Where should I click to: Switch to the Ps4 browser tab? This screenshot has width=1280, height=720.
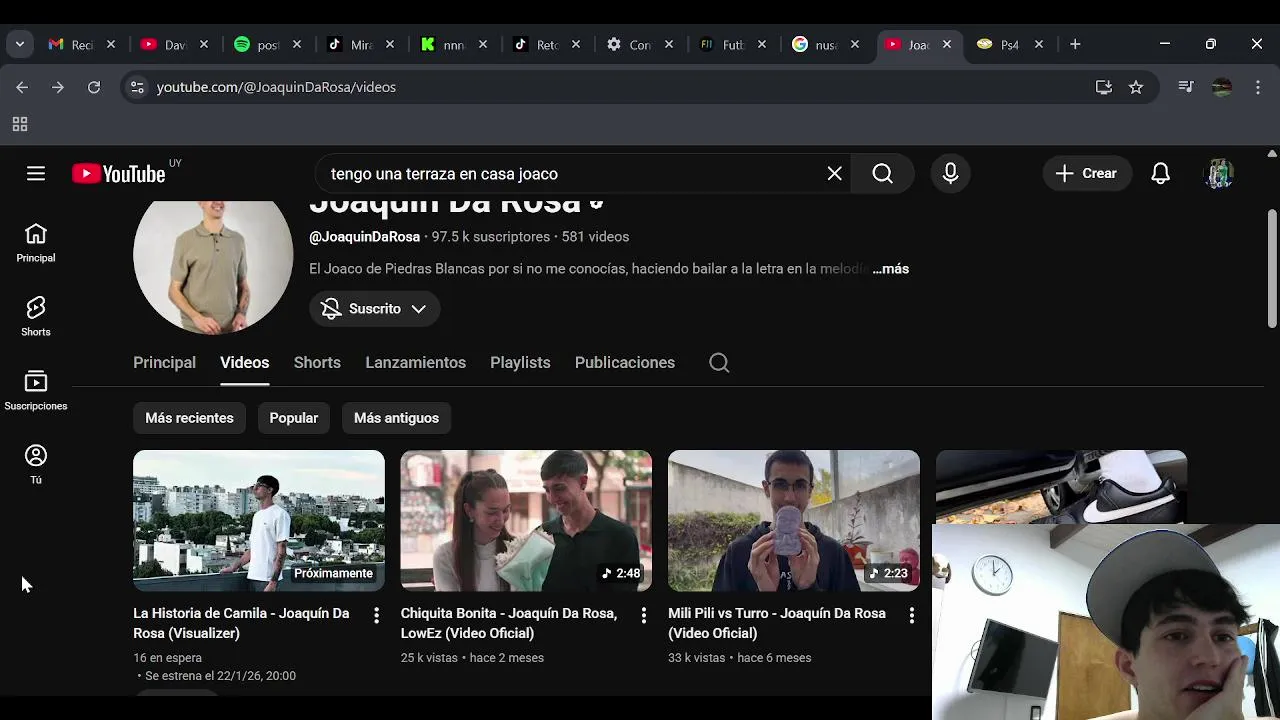tap(1000, 45)
